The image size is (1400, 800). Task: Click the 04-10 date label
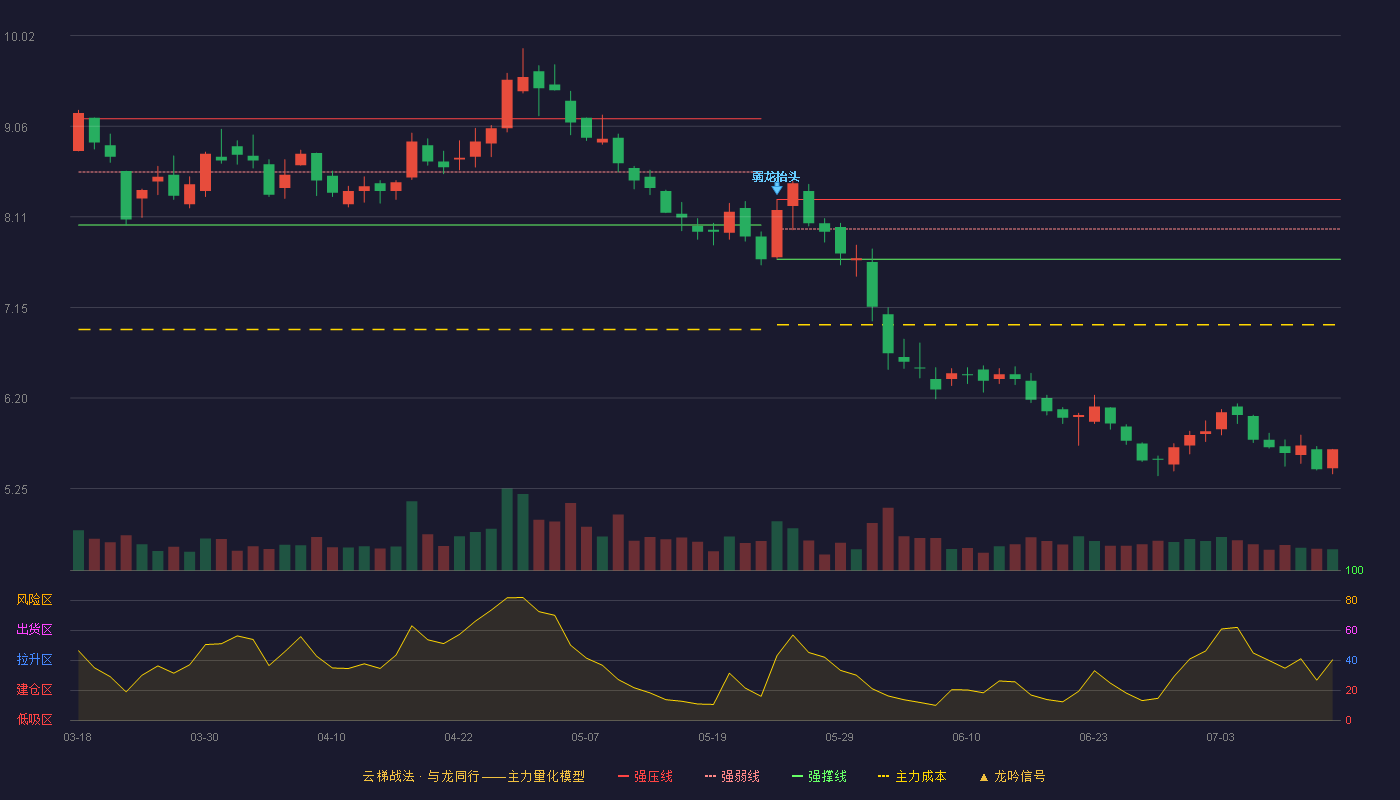click(331, 737)
